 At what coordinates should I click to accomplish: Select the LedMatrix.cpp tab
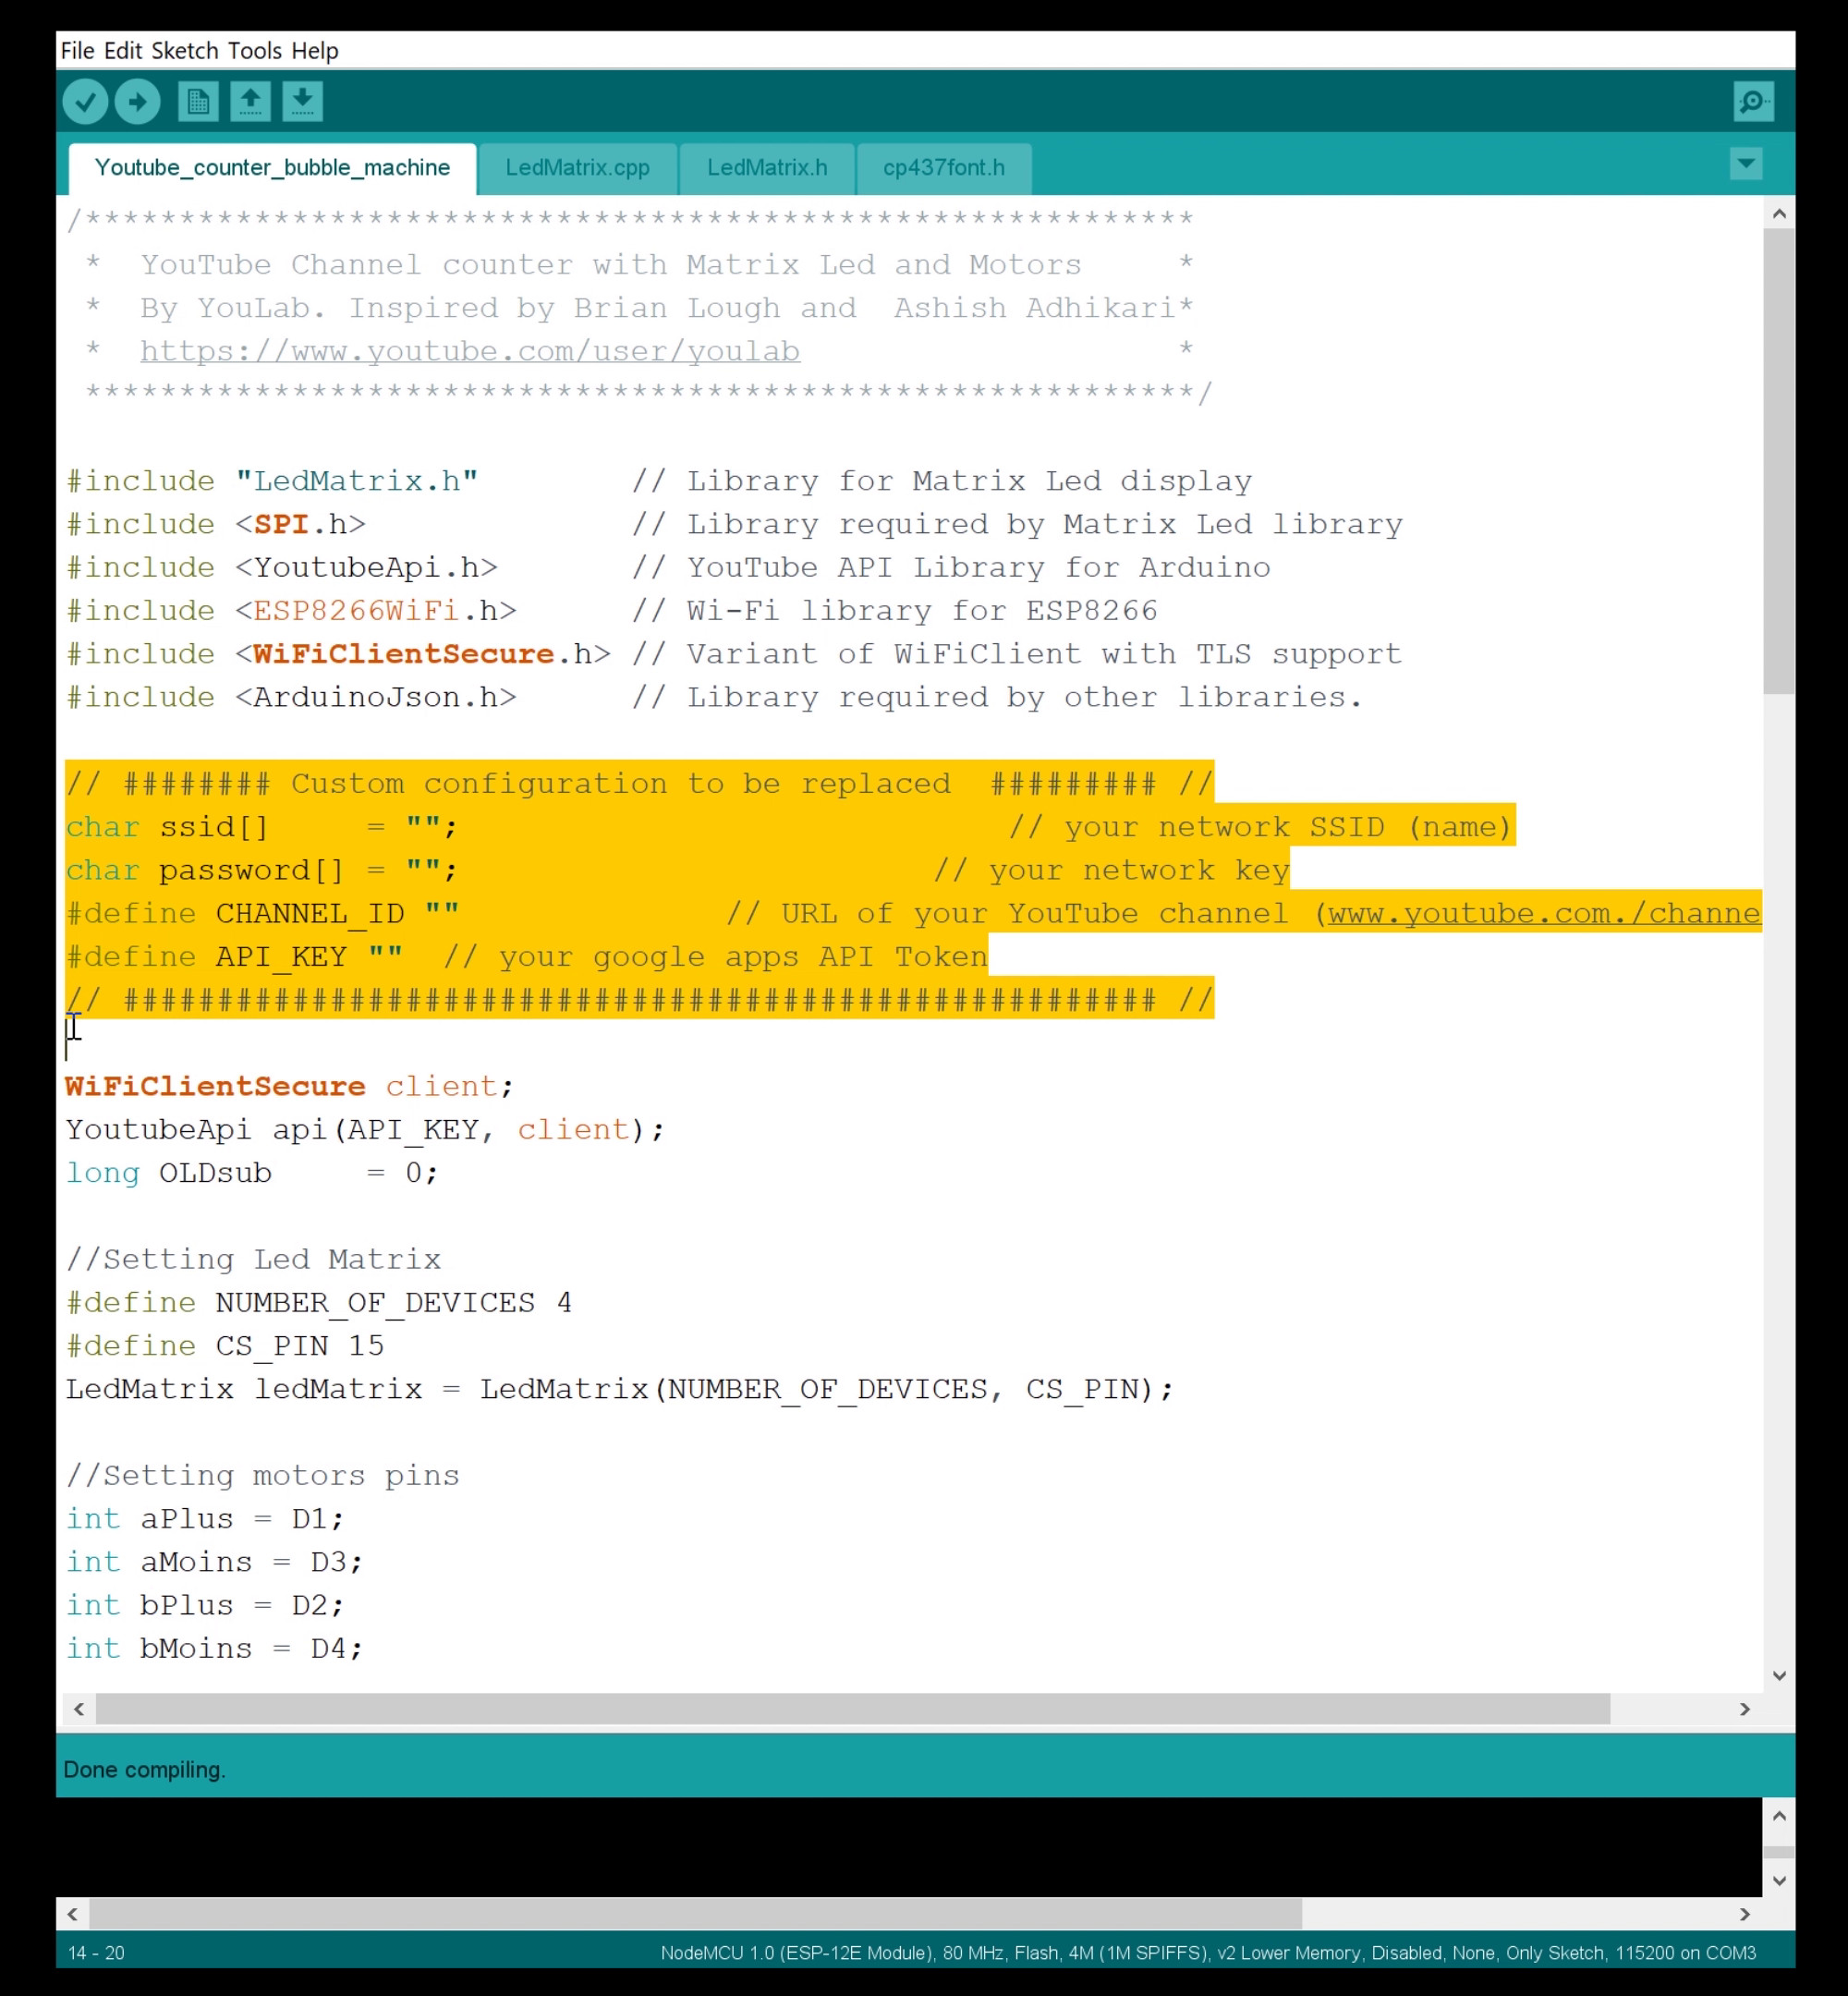(x=579, y=167)
